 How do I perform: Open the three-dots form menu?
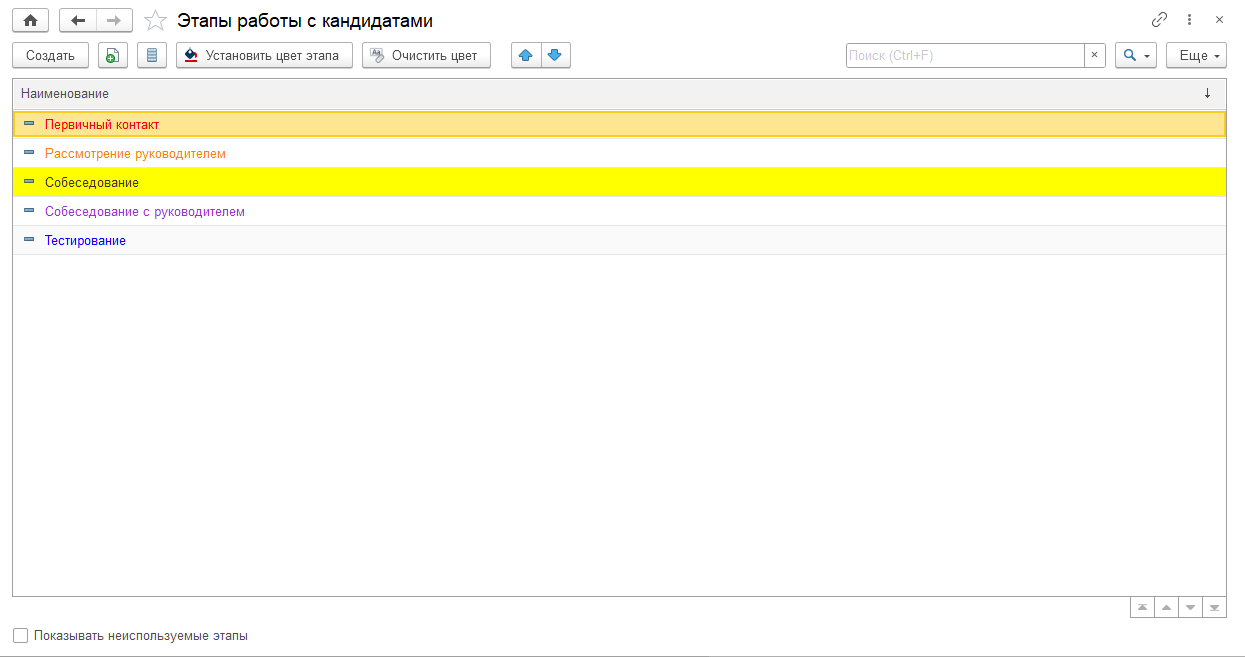1189,20
